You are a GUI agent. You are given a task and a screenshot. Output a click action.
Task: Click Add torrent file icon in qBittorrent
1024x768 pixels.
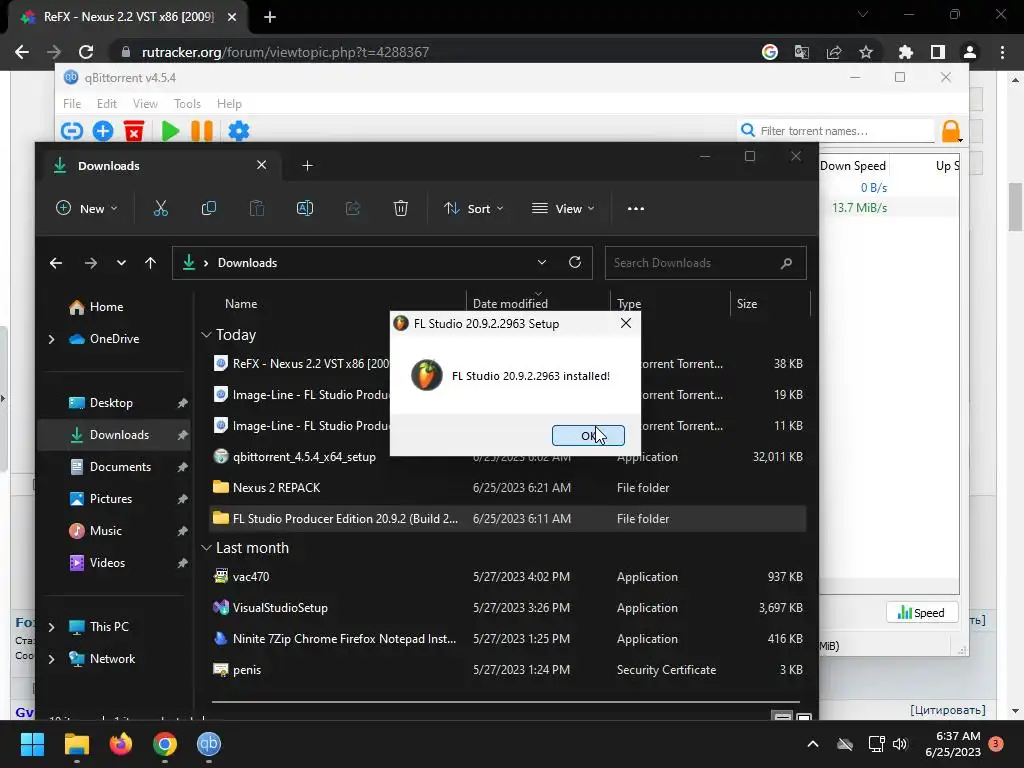tap(103, 131)
